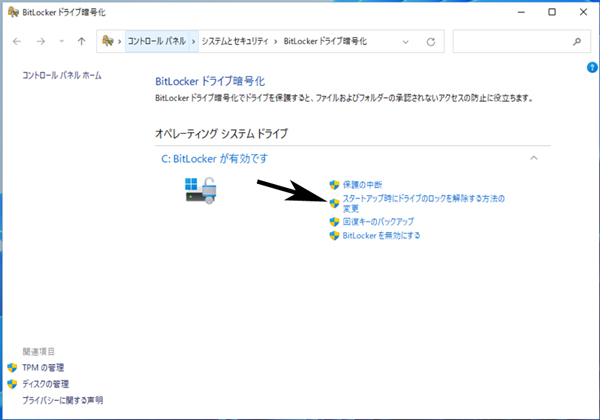Click shield icon beside ディスクの管理
This screenshot has width=600, height=420.
[x=12, y=384]
